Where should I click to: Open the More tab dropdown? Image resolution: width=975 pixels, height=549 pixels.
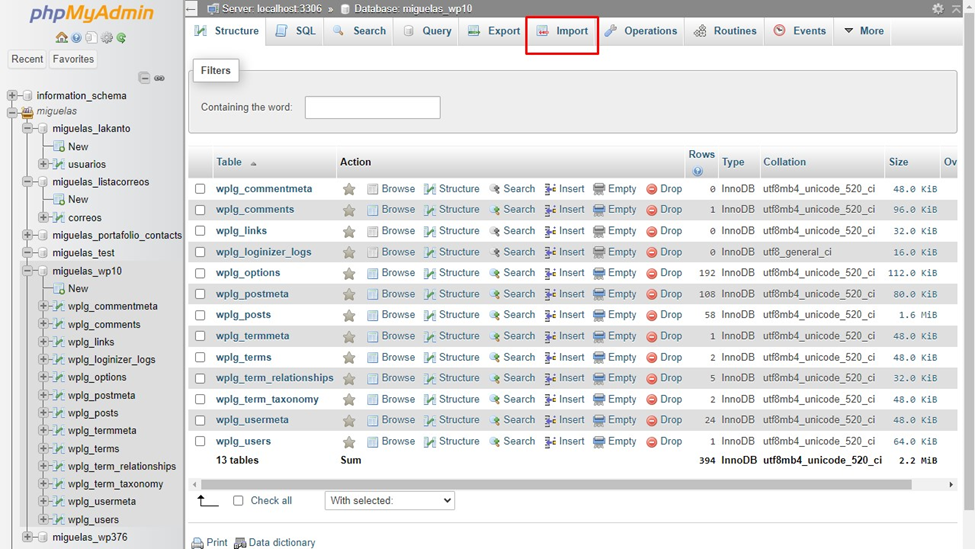[x=863, y=30]
